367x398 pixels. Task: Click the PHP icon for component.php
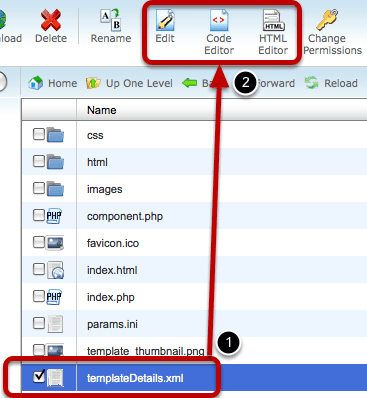tap(54, 216)
